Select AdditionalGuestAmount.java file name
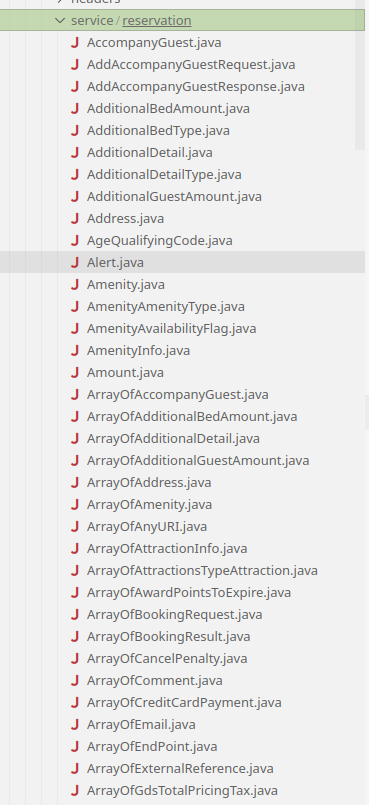 174,197
